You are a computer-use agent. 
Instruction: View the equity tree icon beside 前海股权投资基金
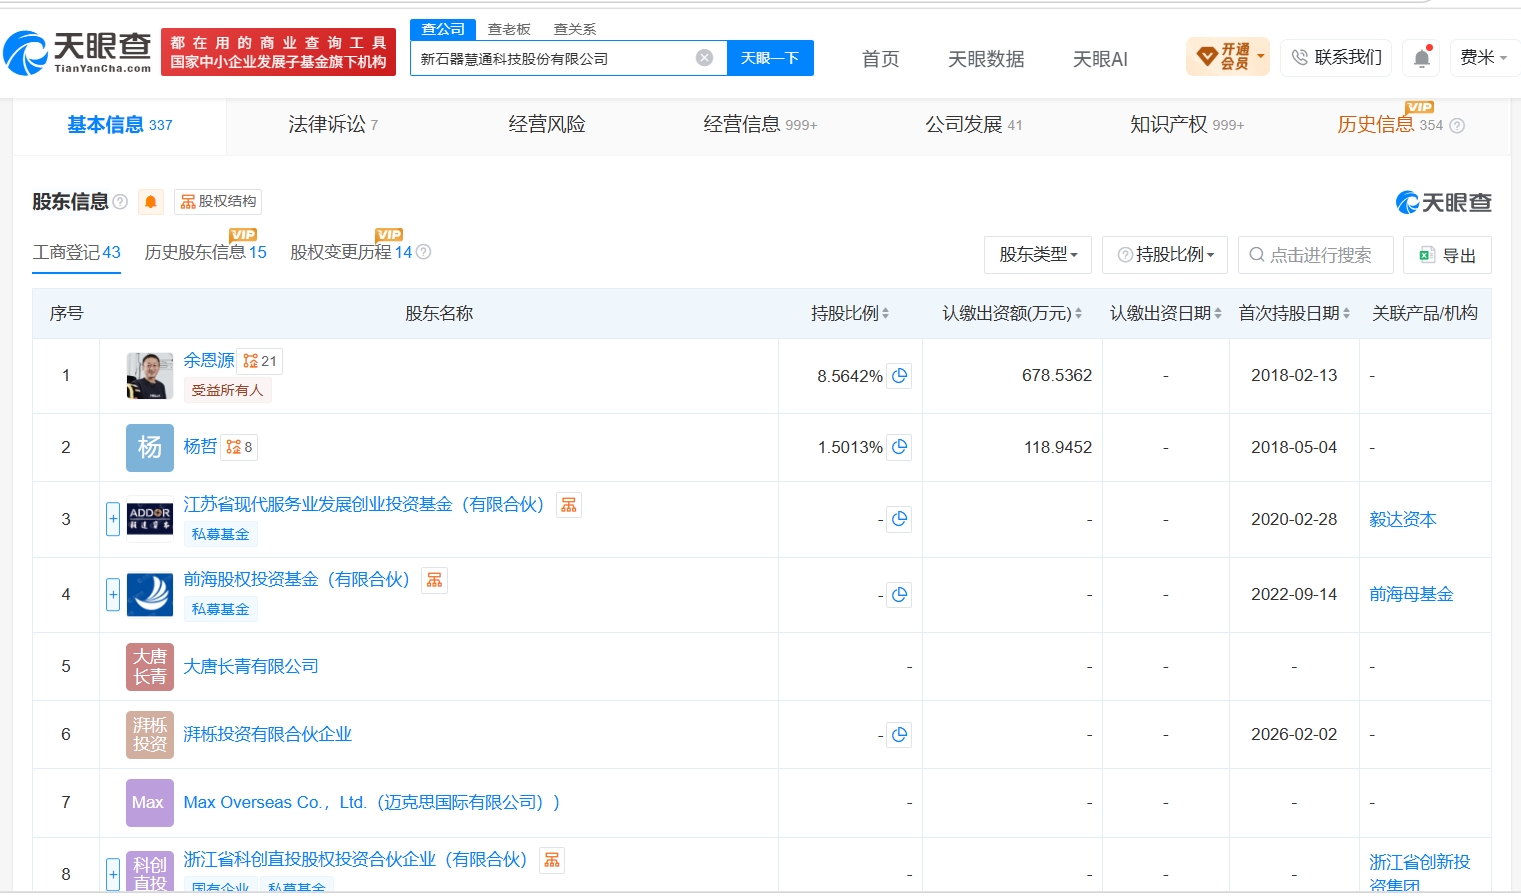pos(434,580)
